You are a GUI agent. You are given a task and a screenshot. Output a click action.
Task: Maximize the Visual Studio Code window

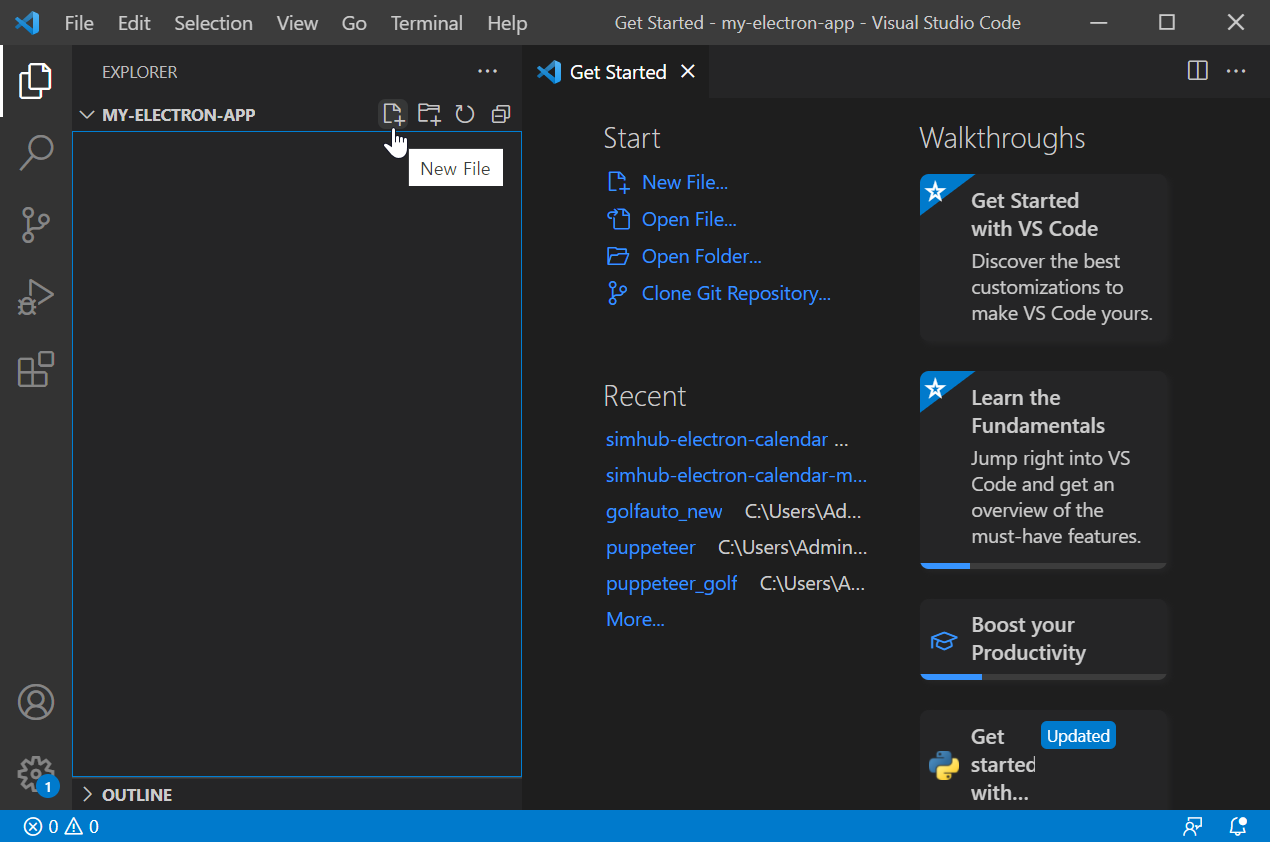point(1166,22)
